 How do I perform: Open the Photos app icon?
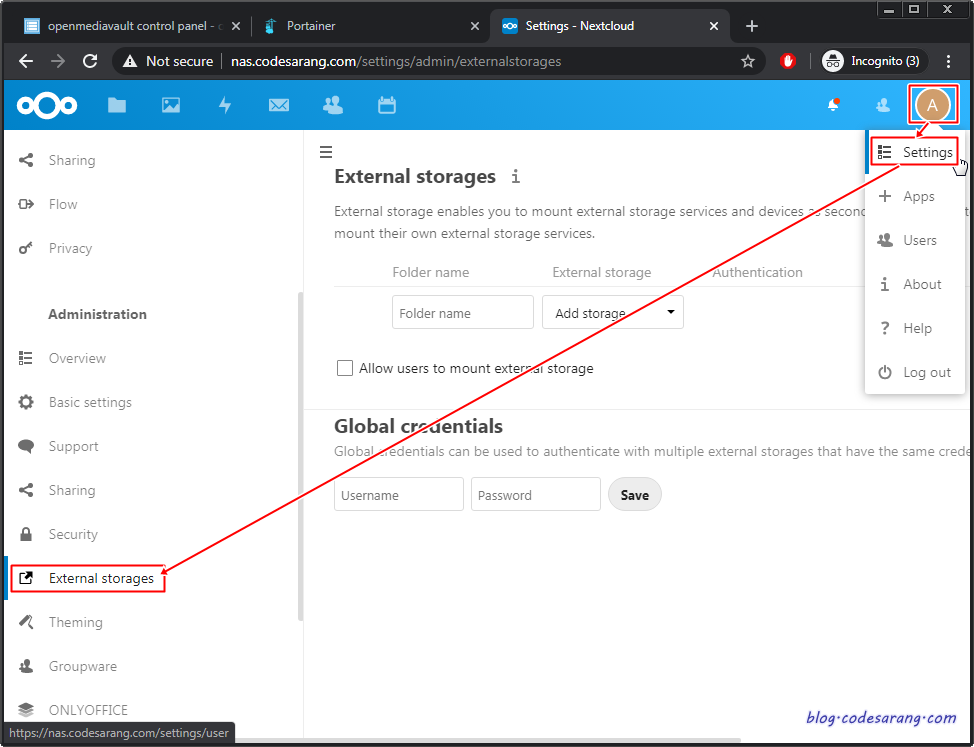(x=171, y=106)
